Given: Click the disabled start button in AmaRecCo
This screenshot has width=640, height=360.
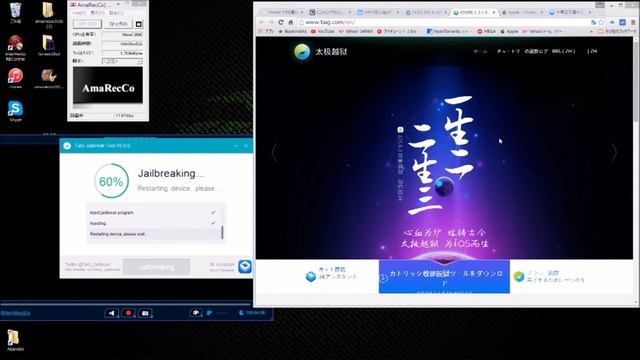Looking at the screenshot, I should pos(87,24).
